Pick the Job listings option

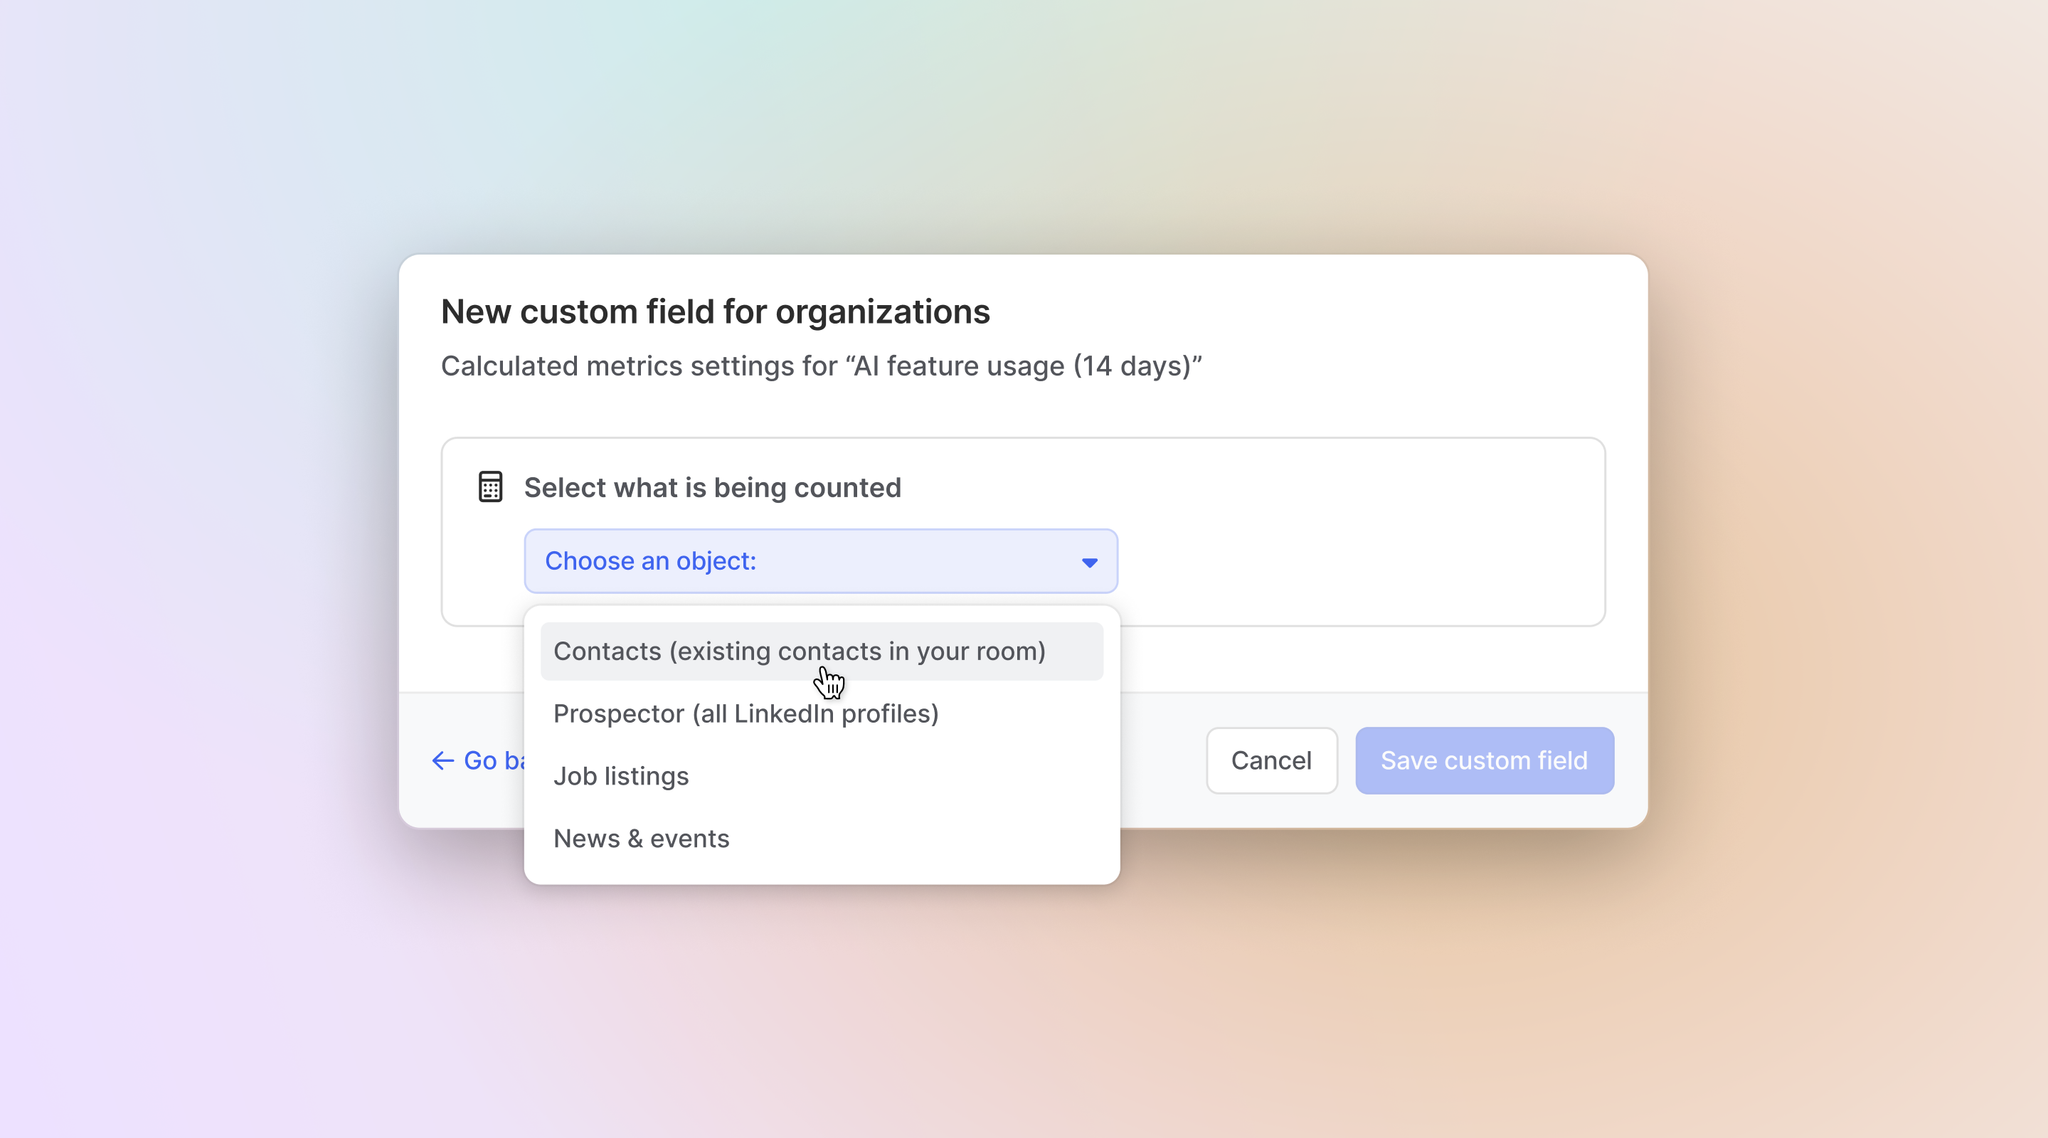[x=621, y=776]
